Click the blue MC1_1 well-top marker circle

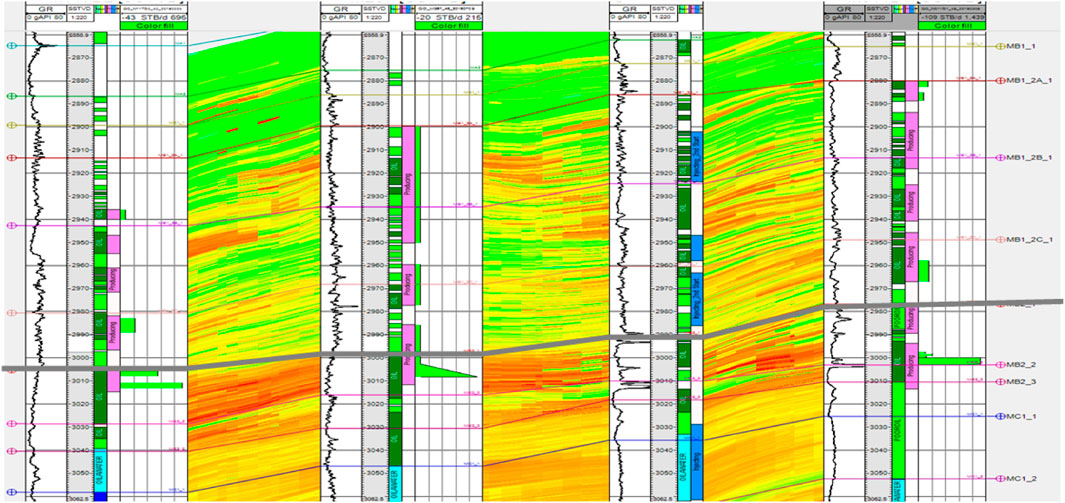click(x=1000, y=416)
